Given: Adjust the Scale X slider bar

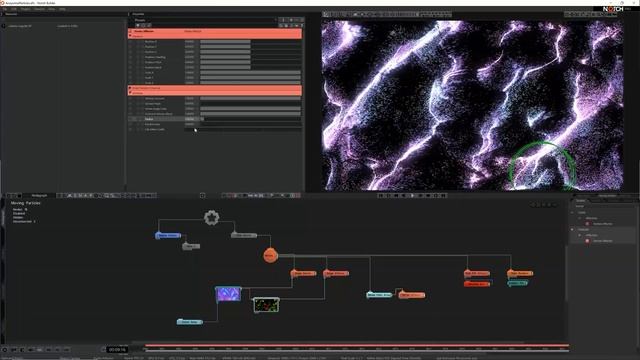Looking at the screenshot, I should 251,73.
